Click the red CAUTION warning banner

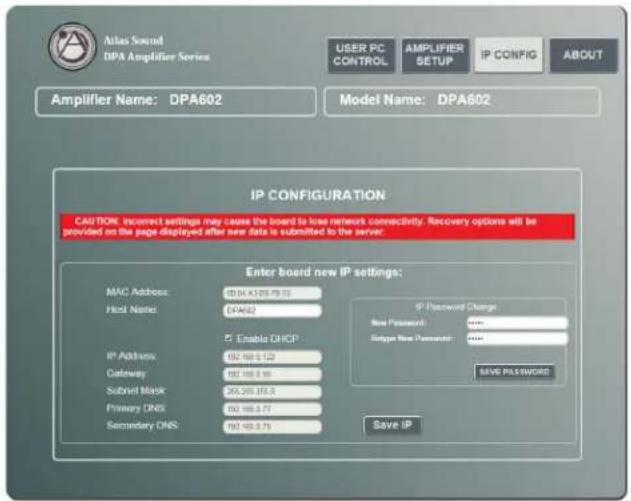318,227
